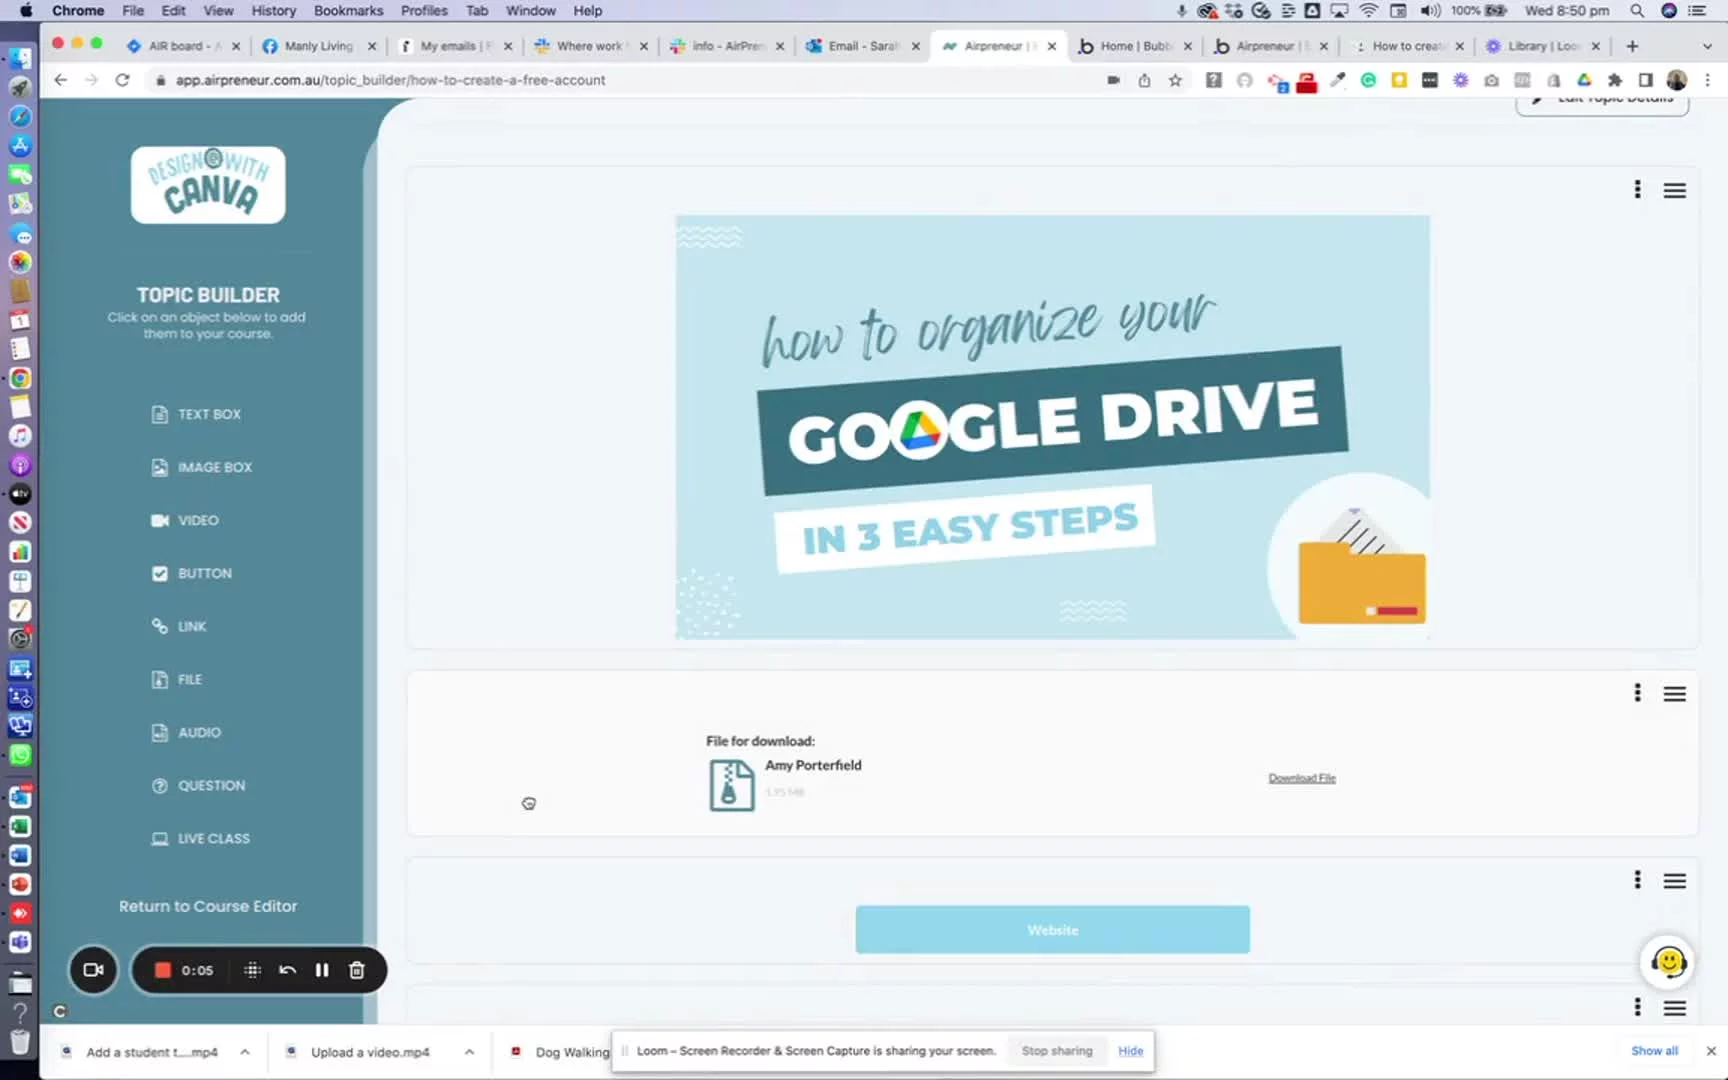Open the Bookmarks menu
This screenshot has height=1080, width=1728.
(348, 10)
